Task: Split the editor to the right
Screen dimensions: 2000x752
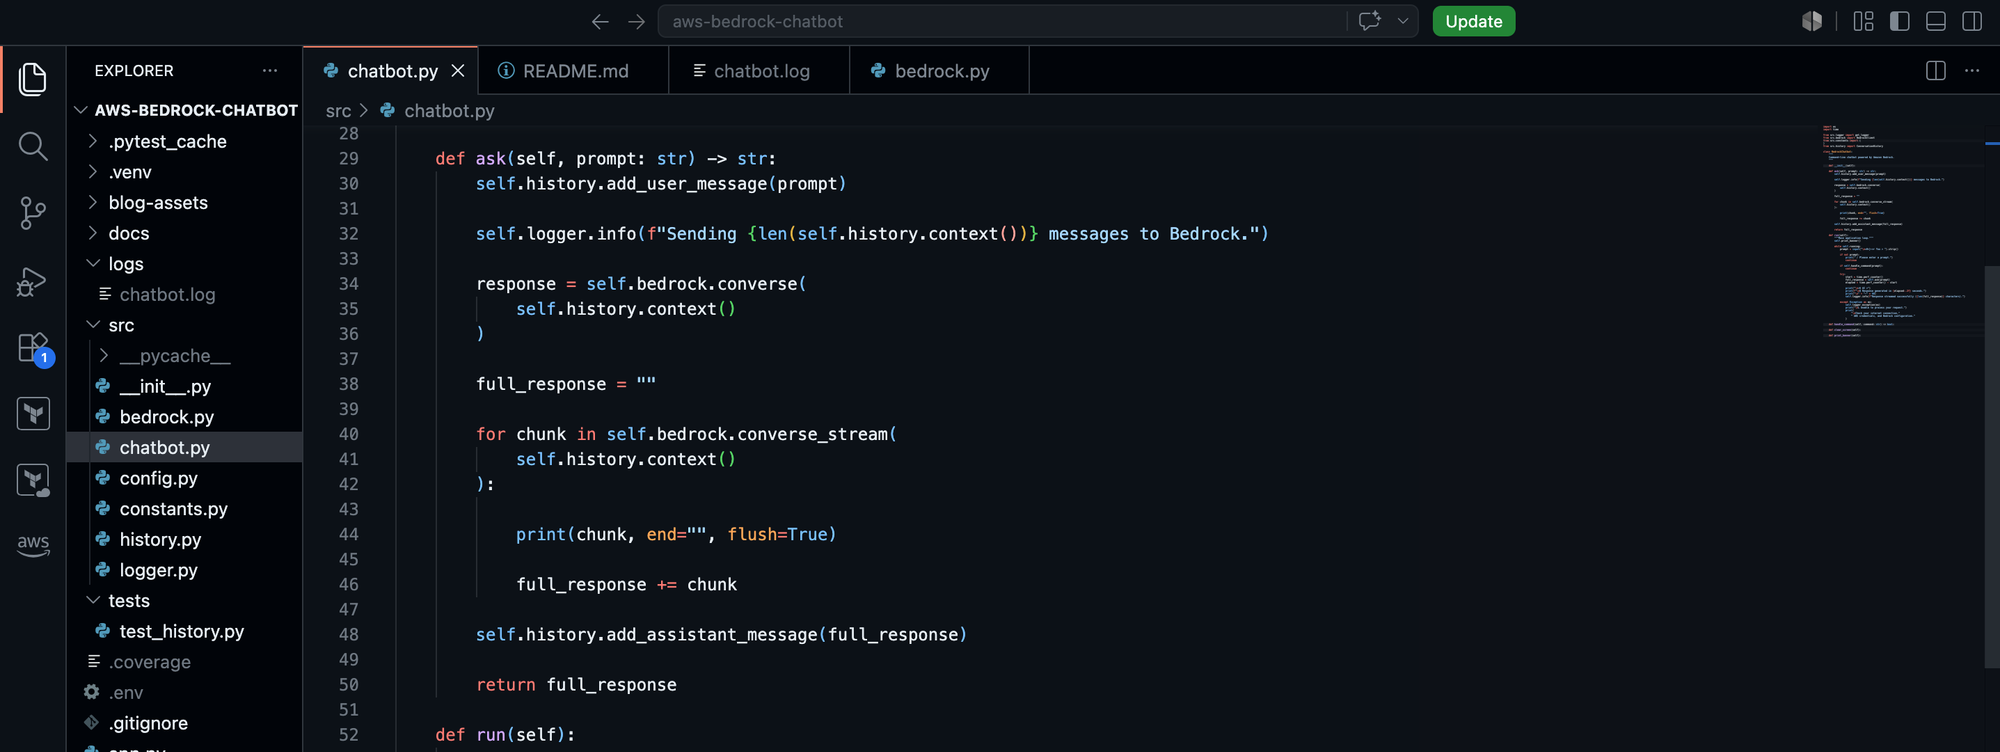Action: click(1935, 70)
